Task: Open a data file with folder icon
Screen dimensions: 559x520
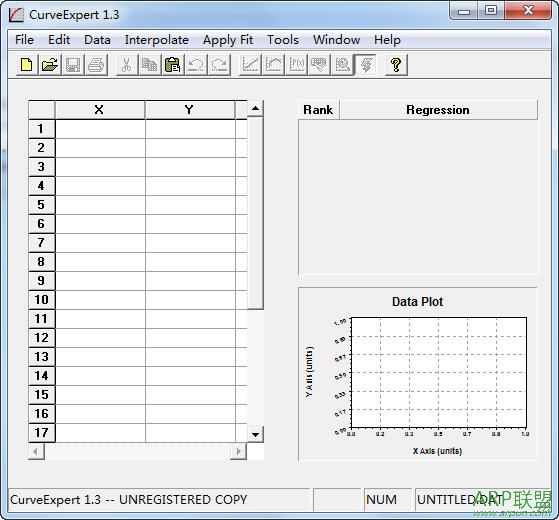Action: [50, 65]
